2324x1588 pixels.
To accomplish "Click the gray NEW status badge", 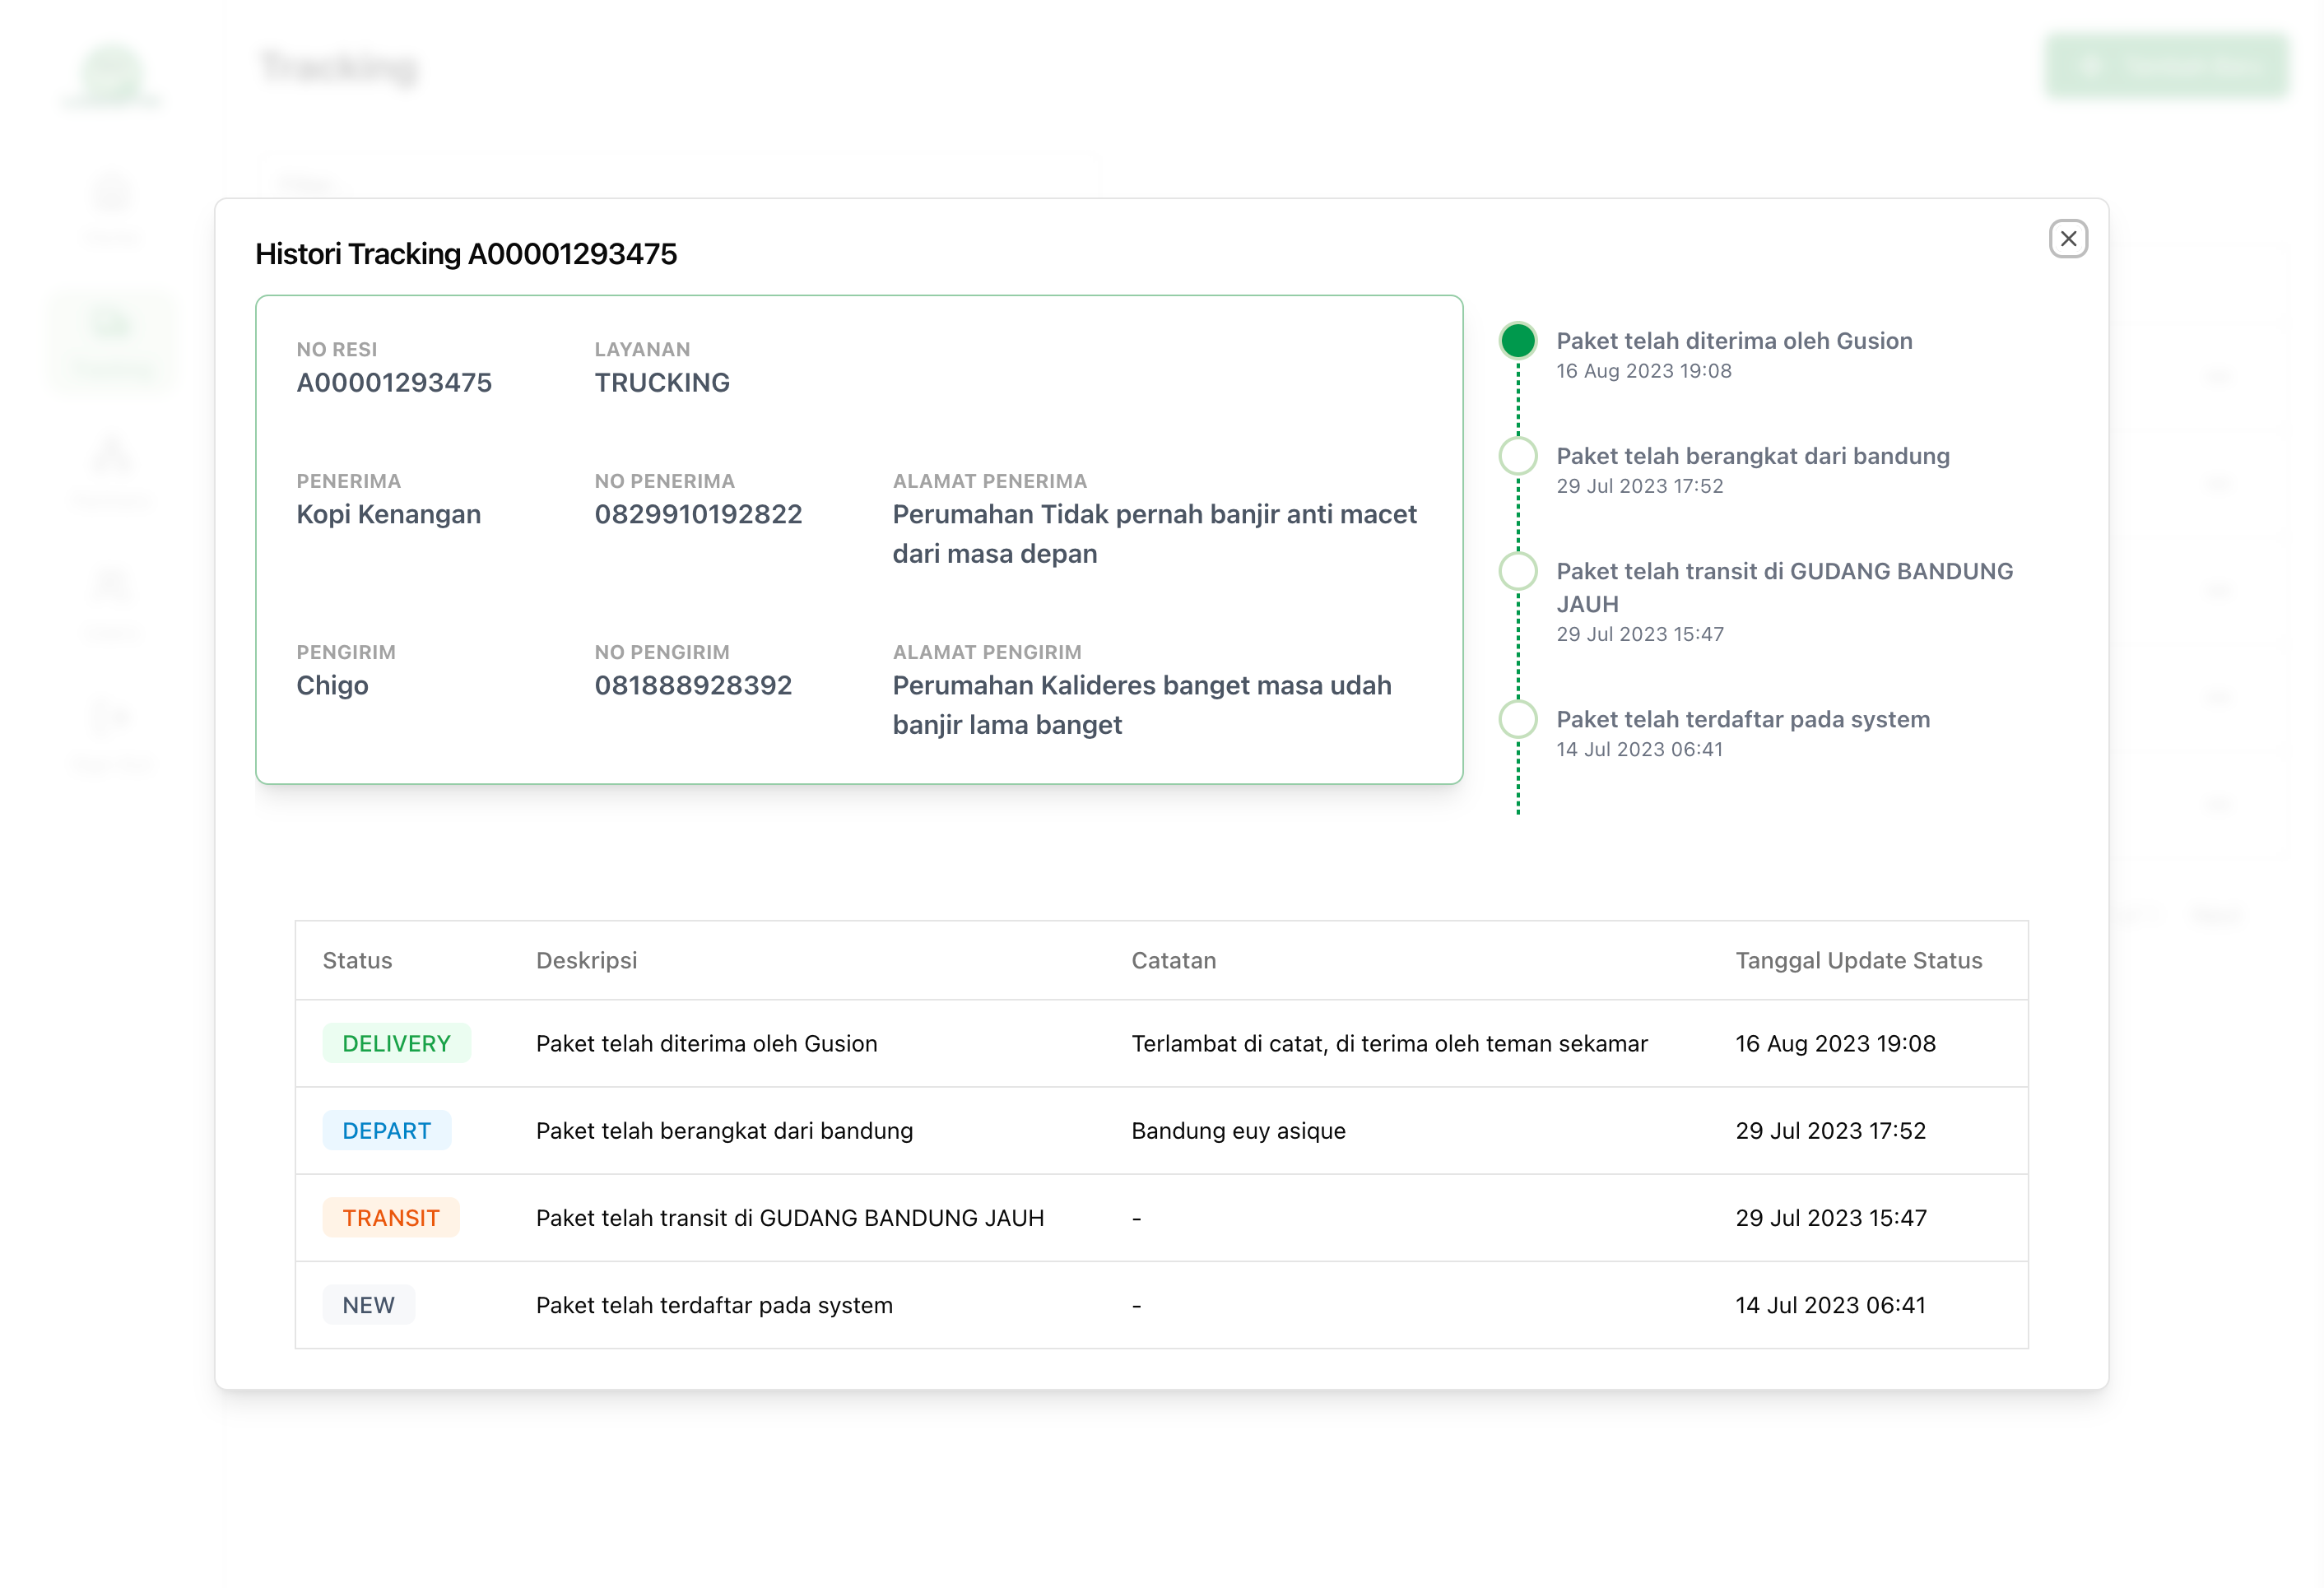I will pyautogui.click(x=368, y=1304).
